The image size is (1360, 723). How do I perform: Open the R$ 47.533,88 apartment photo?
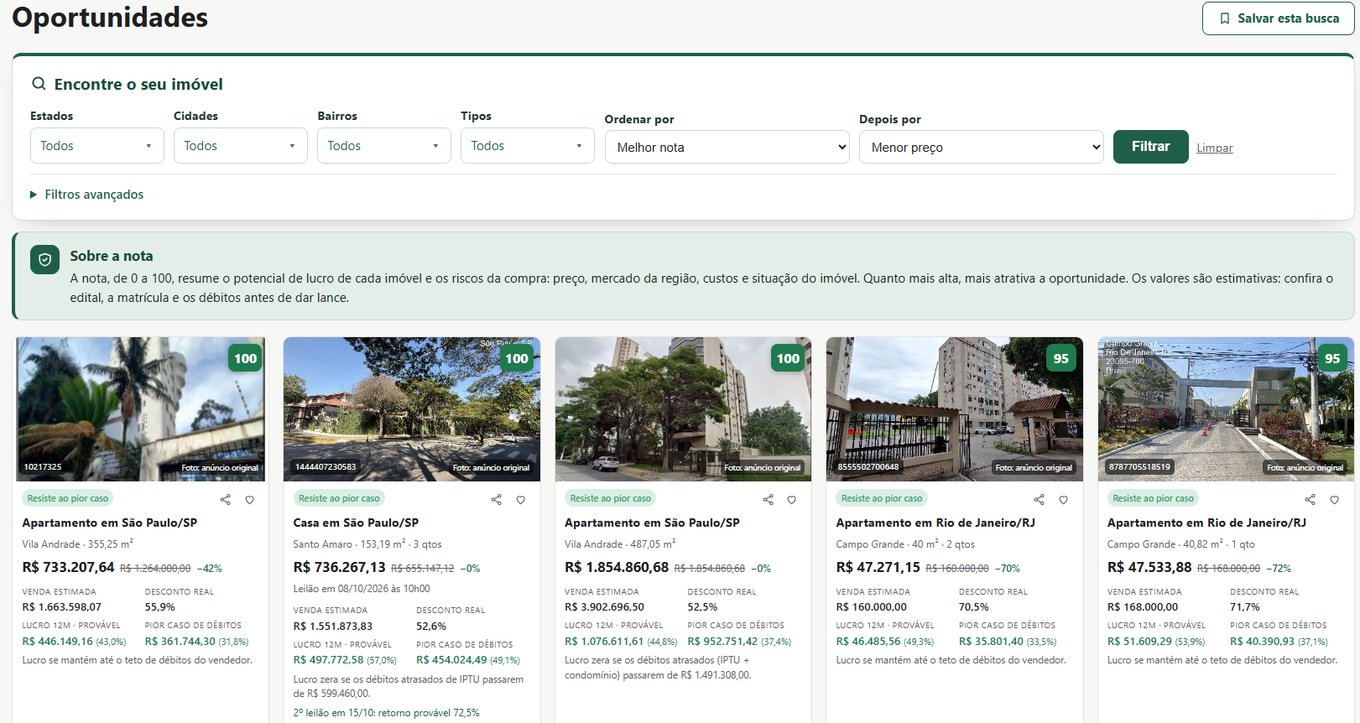(1226, 409)
